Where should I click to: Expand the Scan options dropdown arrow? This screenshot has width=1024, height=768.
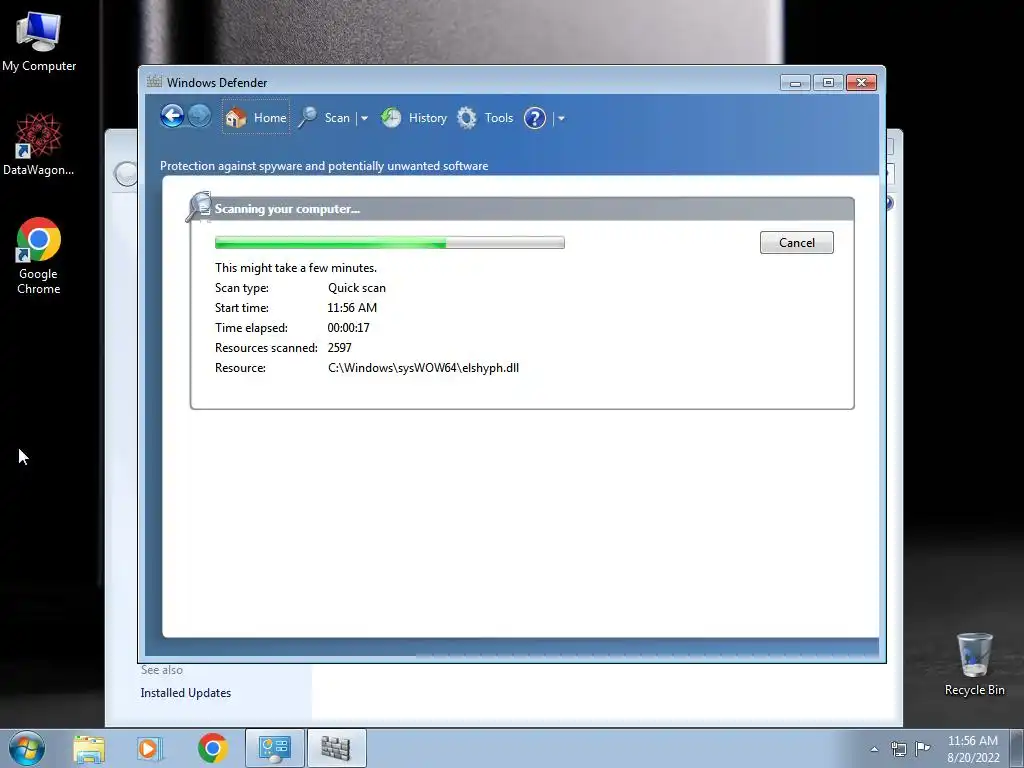tap(364, 118)
